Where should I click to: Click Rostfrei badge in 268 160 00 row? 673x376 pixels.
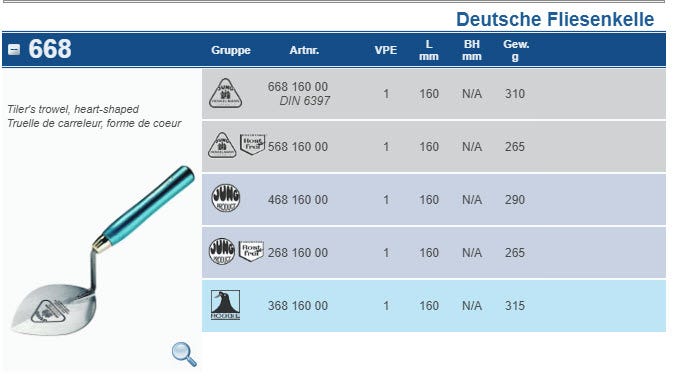pos(251,251)
